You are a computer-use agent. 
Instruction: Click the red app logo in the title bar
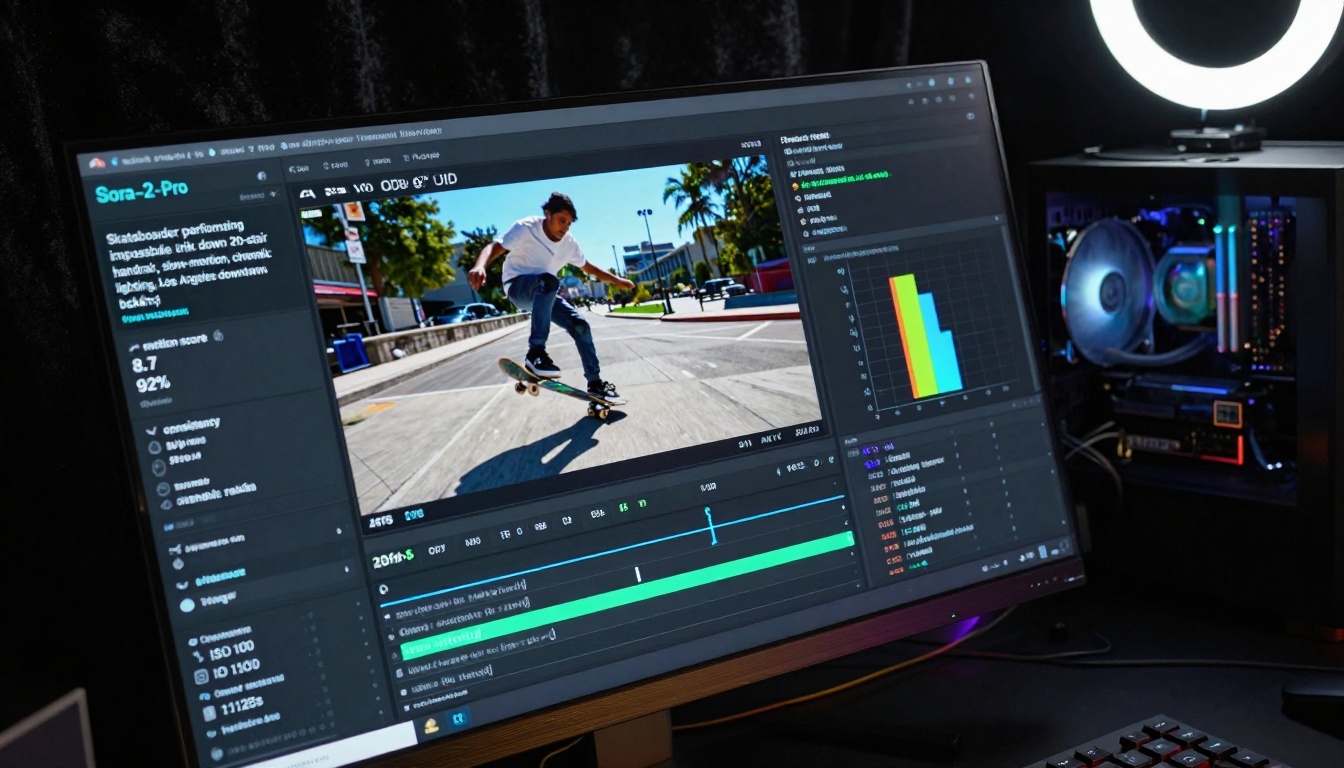coord(97,162)
